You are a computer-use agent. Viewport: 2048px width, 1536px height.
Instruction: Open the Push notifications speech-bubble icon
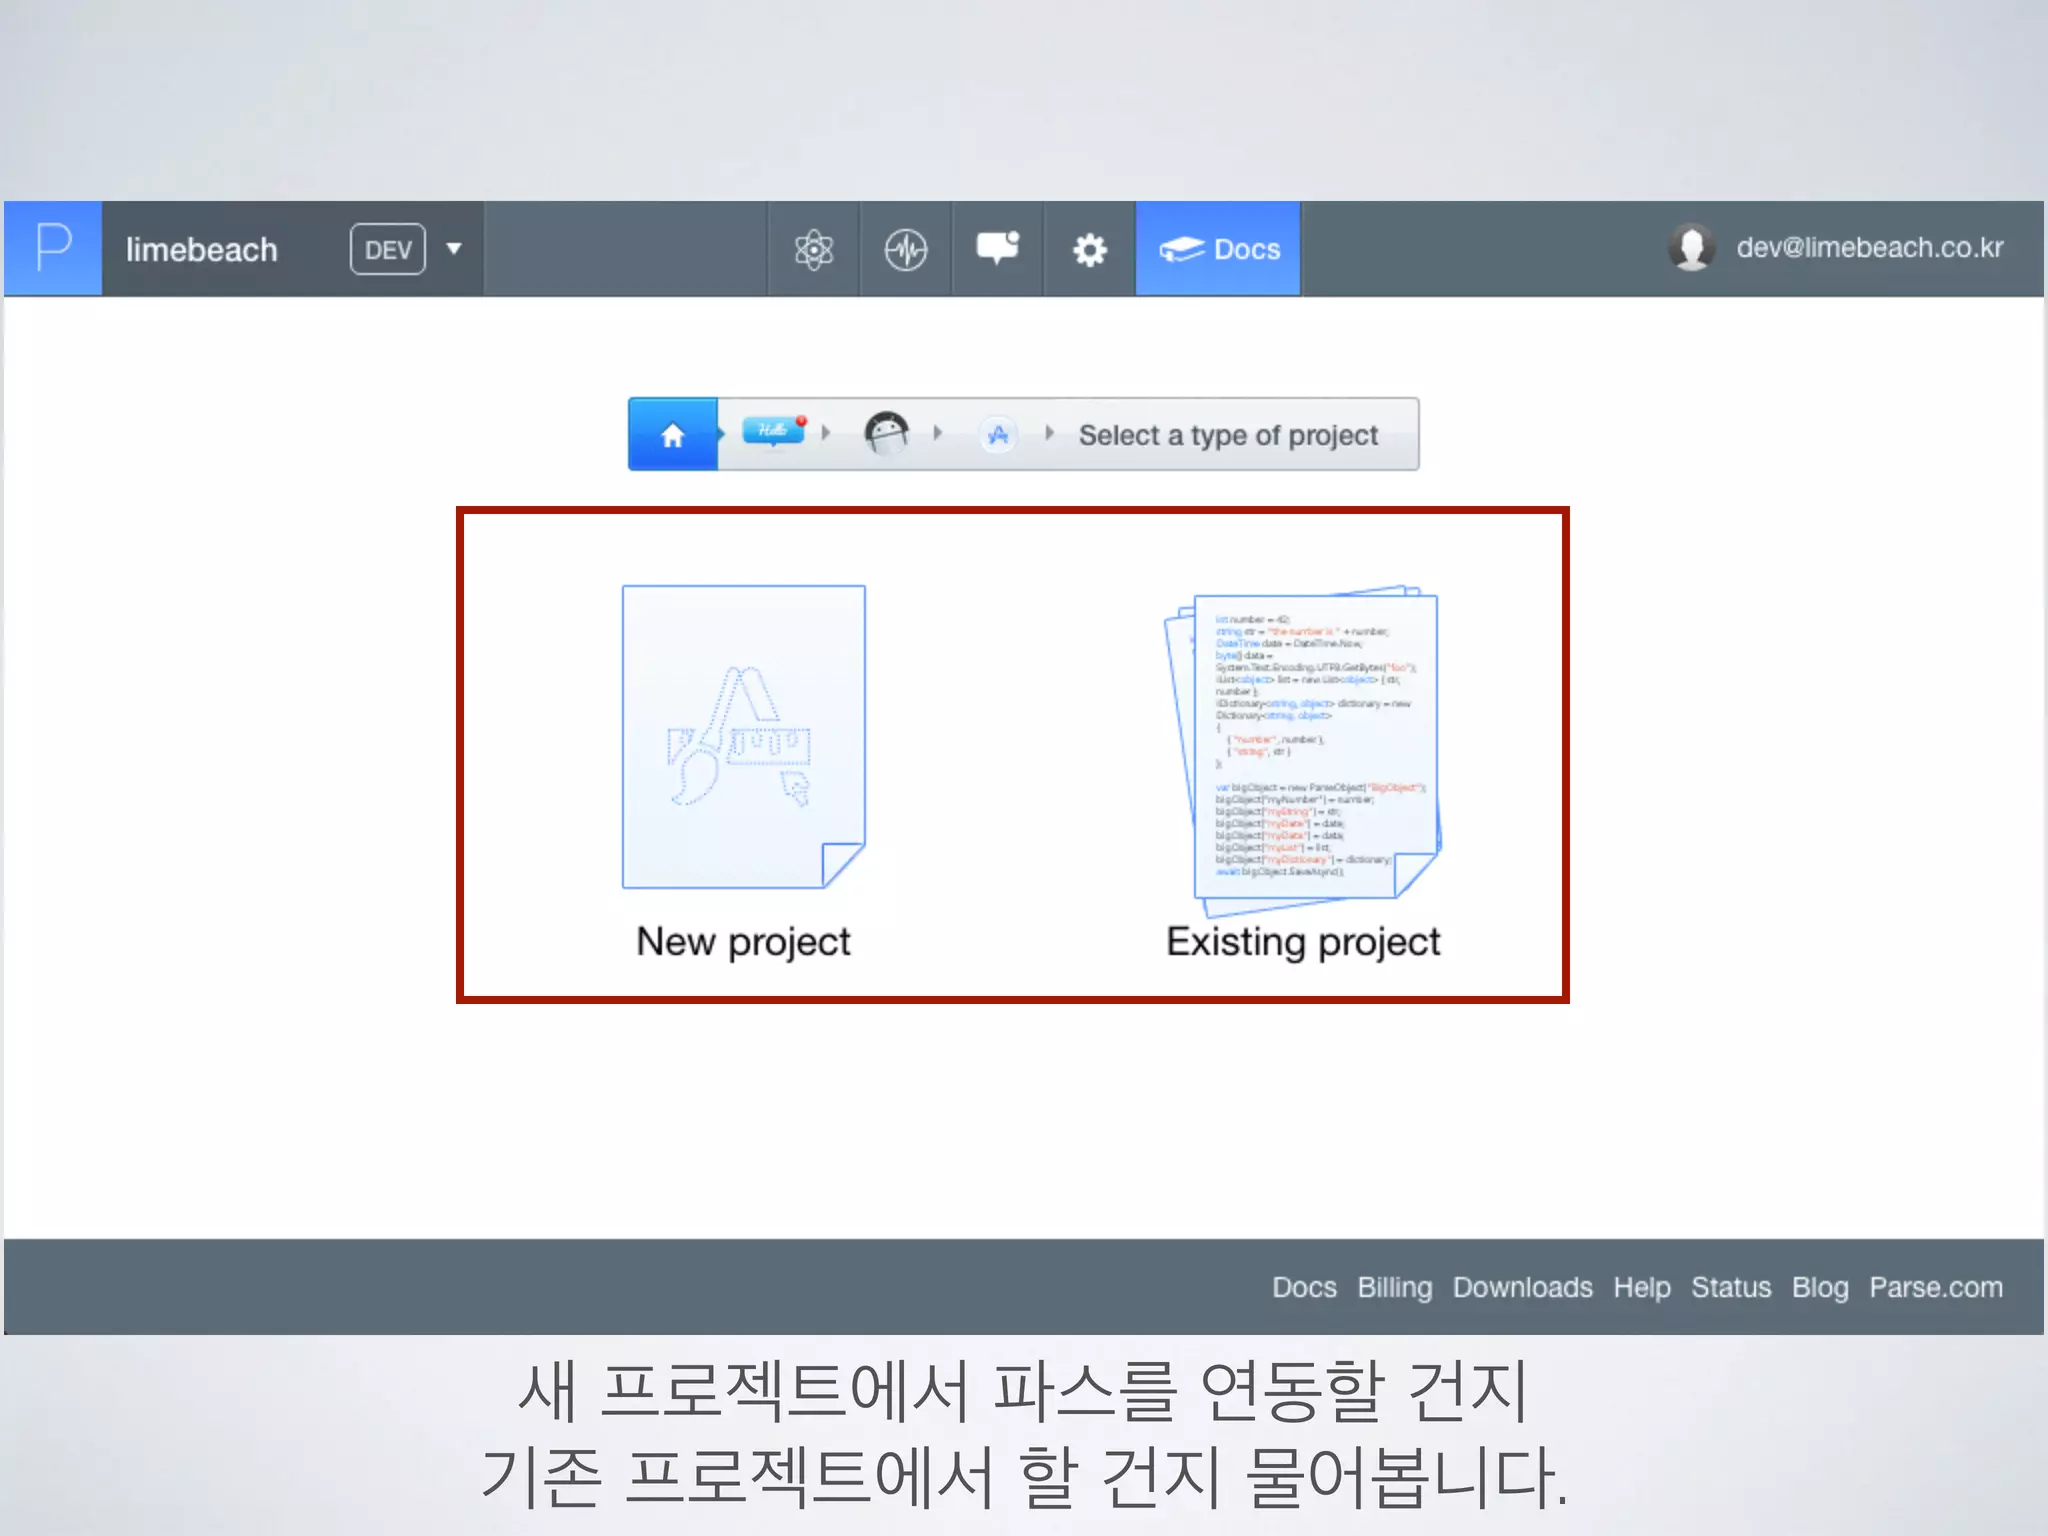(998, 248)
